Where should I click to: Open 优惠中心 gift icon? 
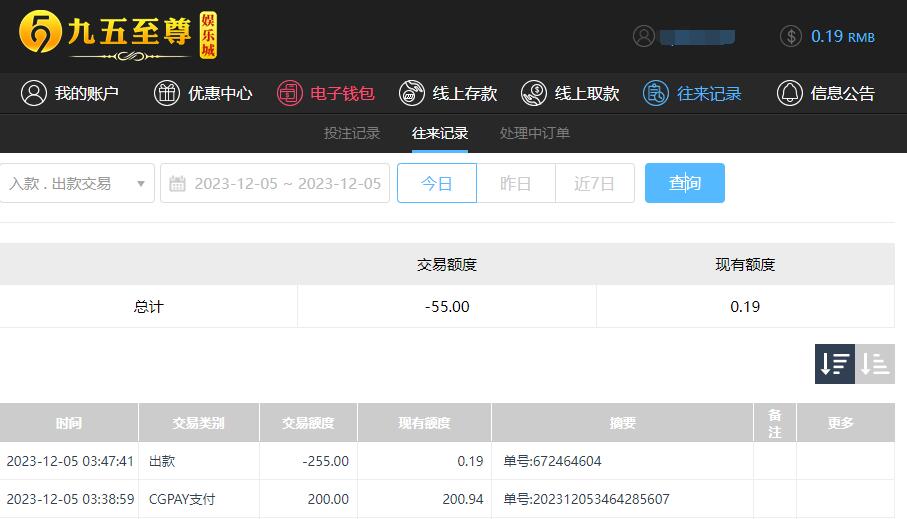[x=167, y=93]
